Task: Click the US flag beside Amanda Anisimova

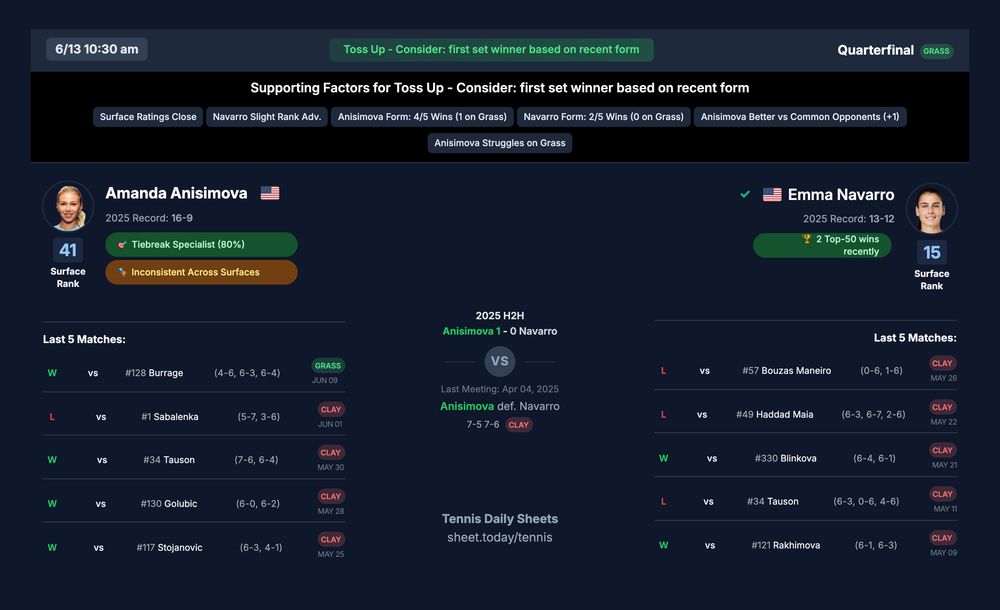Action: (x=270, y=193)
